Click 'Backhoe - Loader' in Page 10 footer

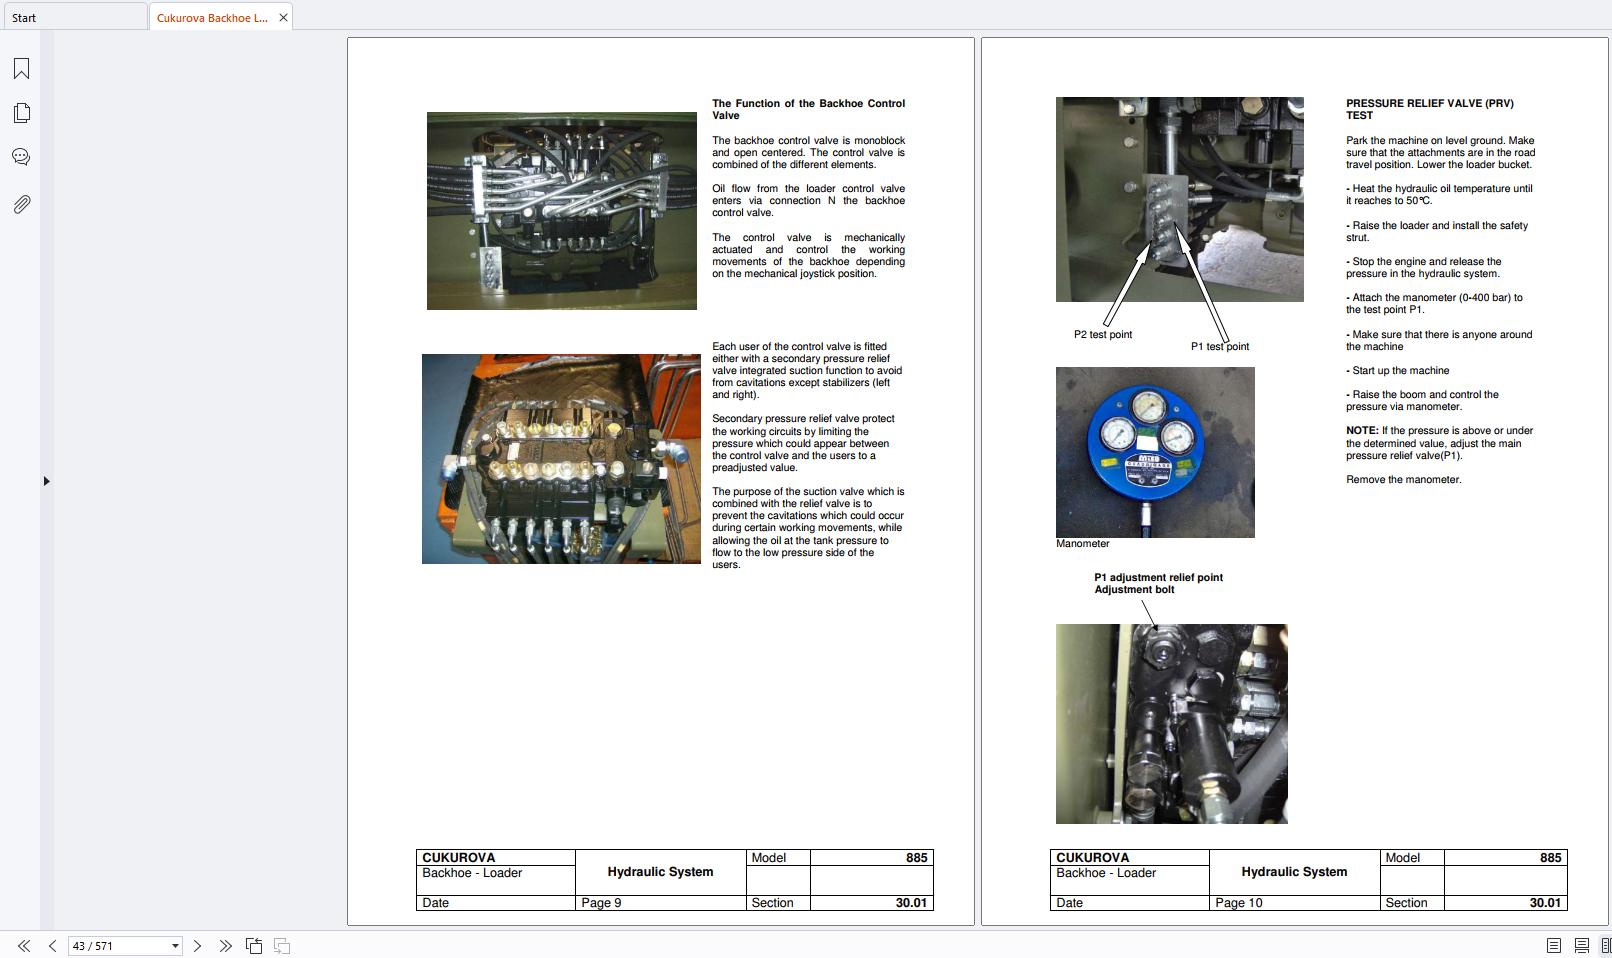1106,873
